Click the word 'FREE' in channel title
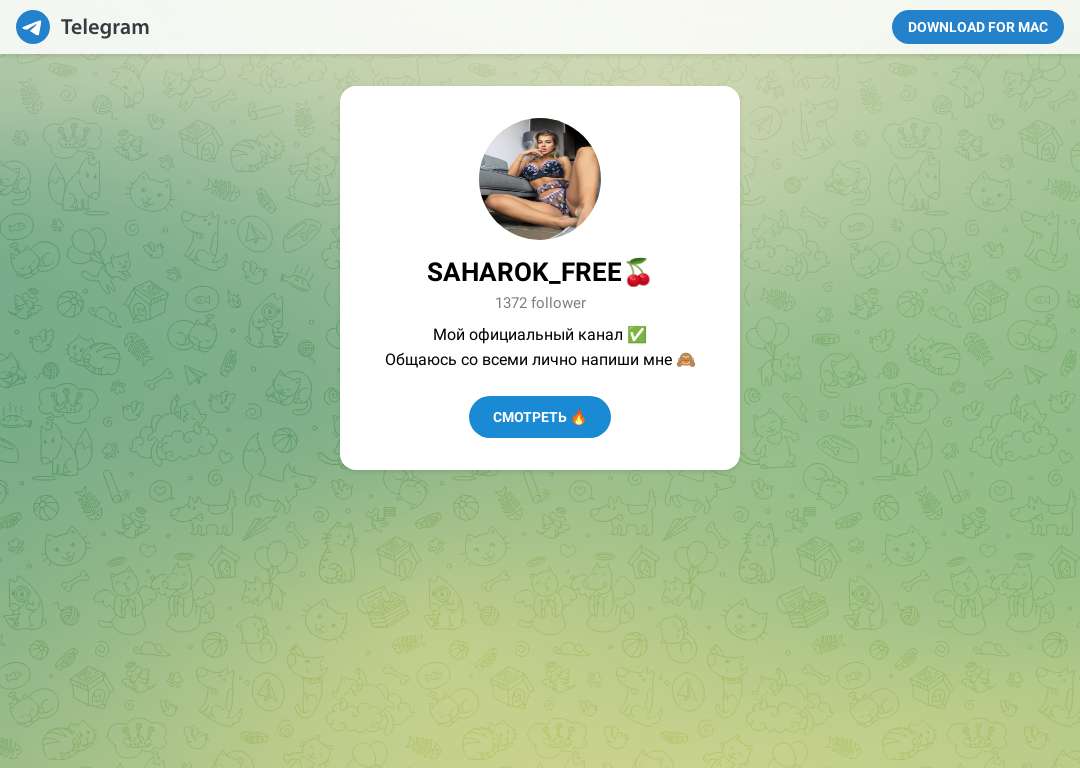1080x768 pixels. pos(591,272)
